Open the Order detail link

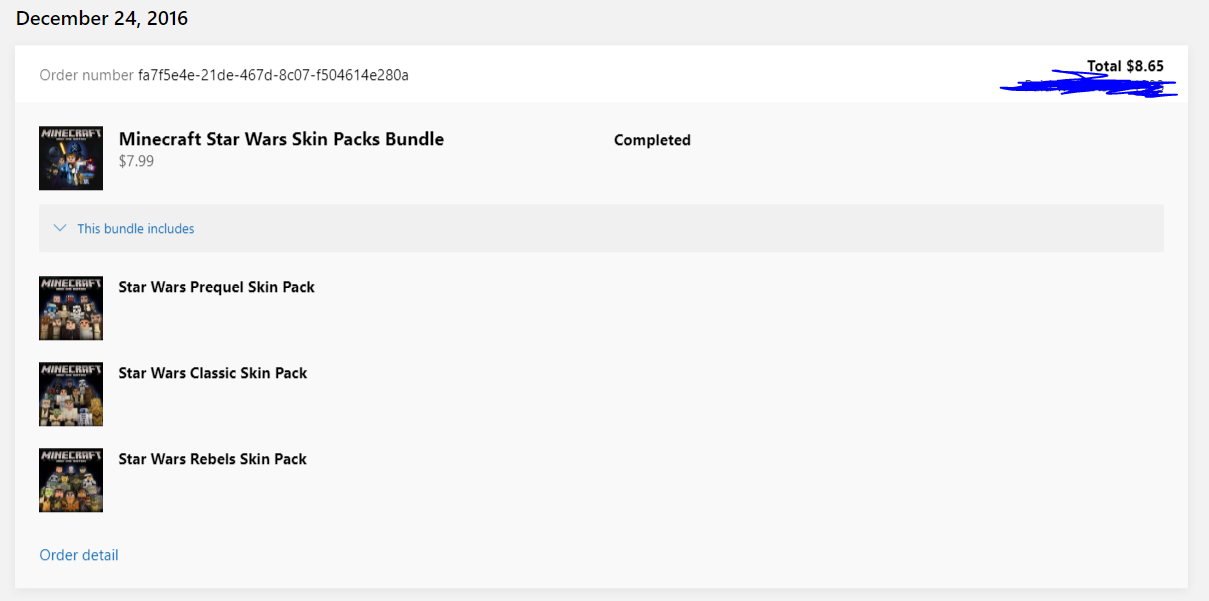[x=79, y=555]
